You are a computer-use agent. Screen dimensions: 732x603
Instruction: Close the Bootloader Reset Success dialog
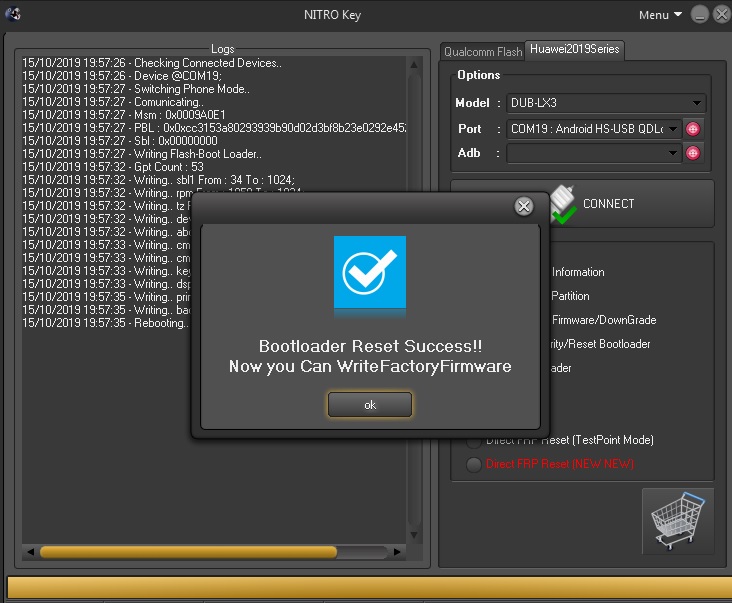click(x=524, y=206)
